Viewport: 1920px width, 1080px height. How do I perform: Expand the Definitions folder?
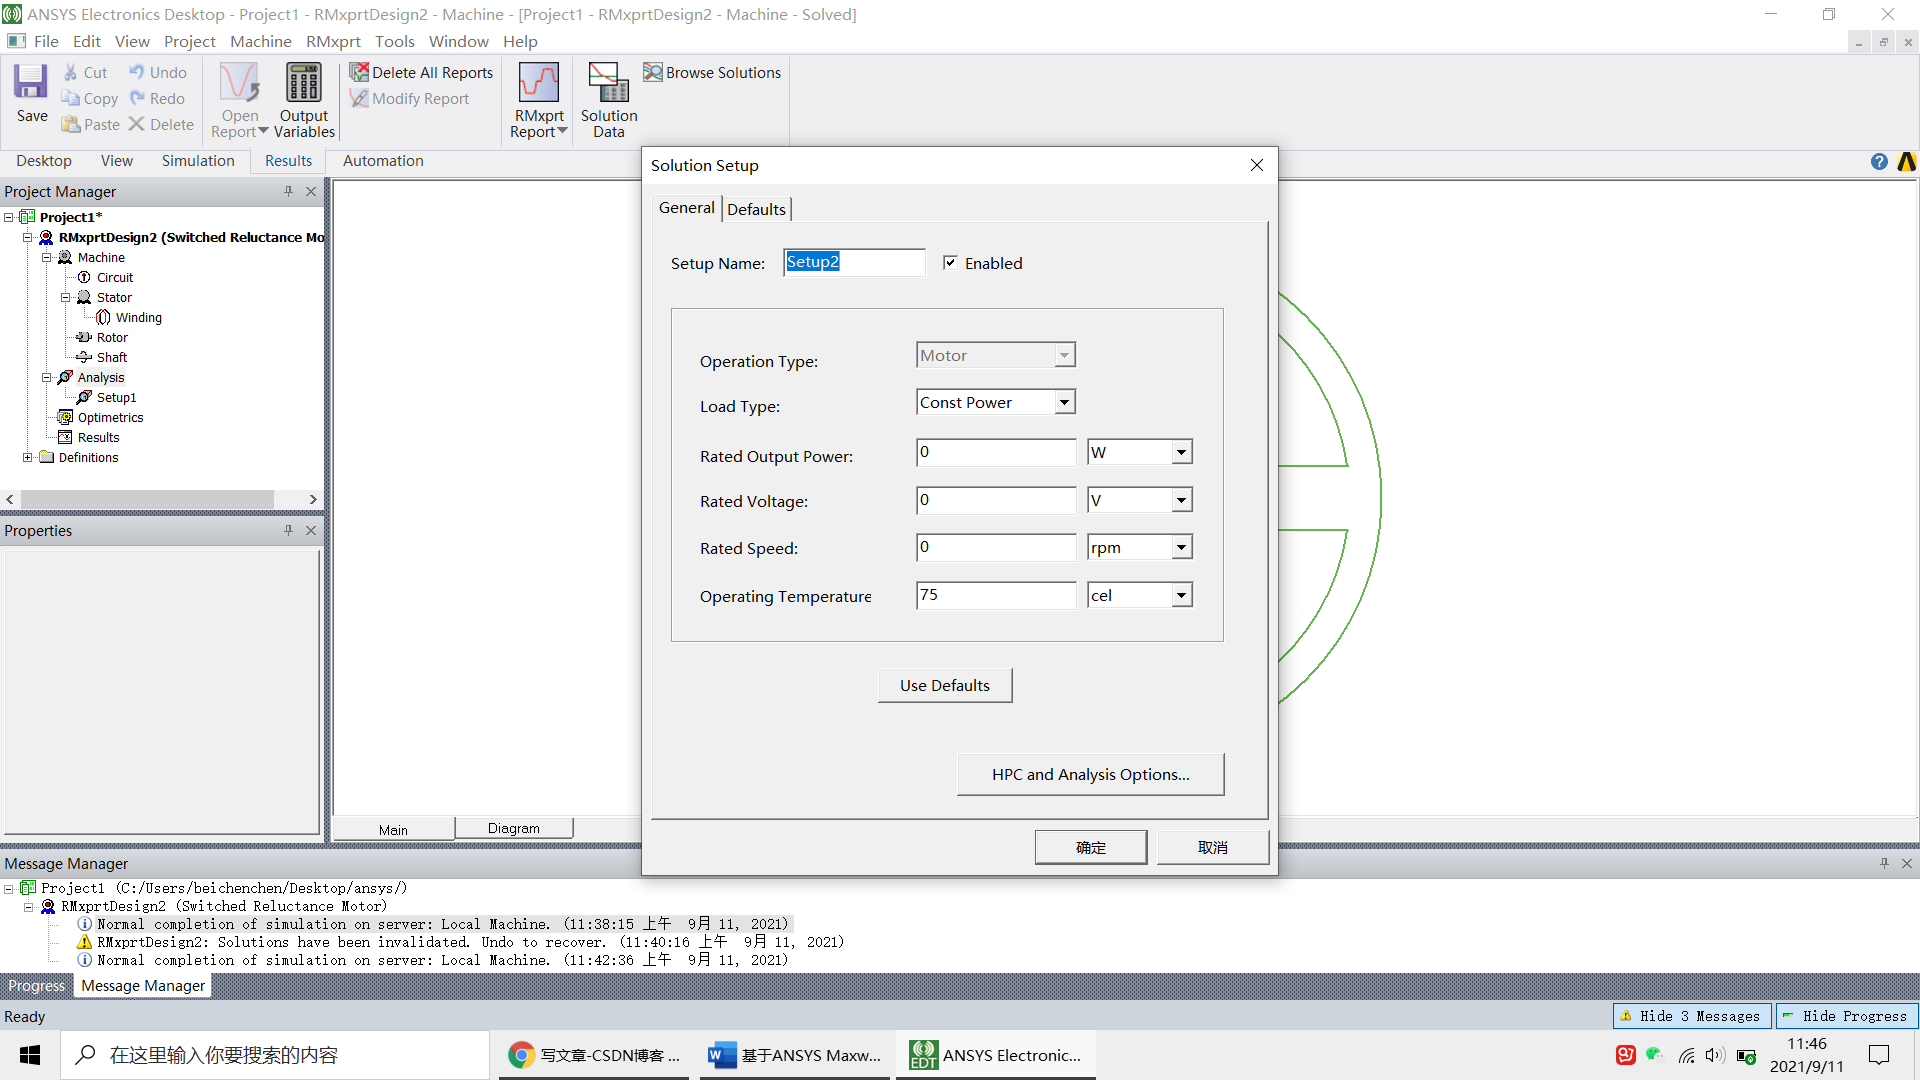[28, 457]
